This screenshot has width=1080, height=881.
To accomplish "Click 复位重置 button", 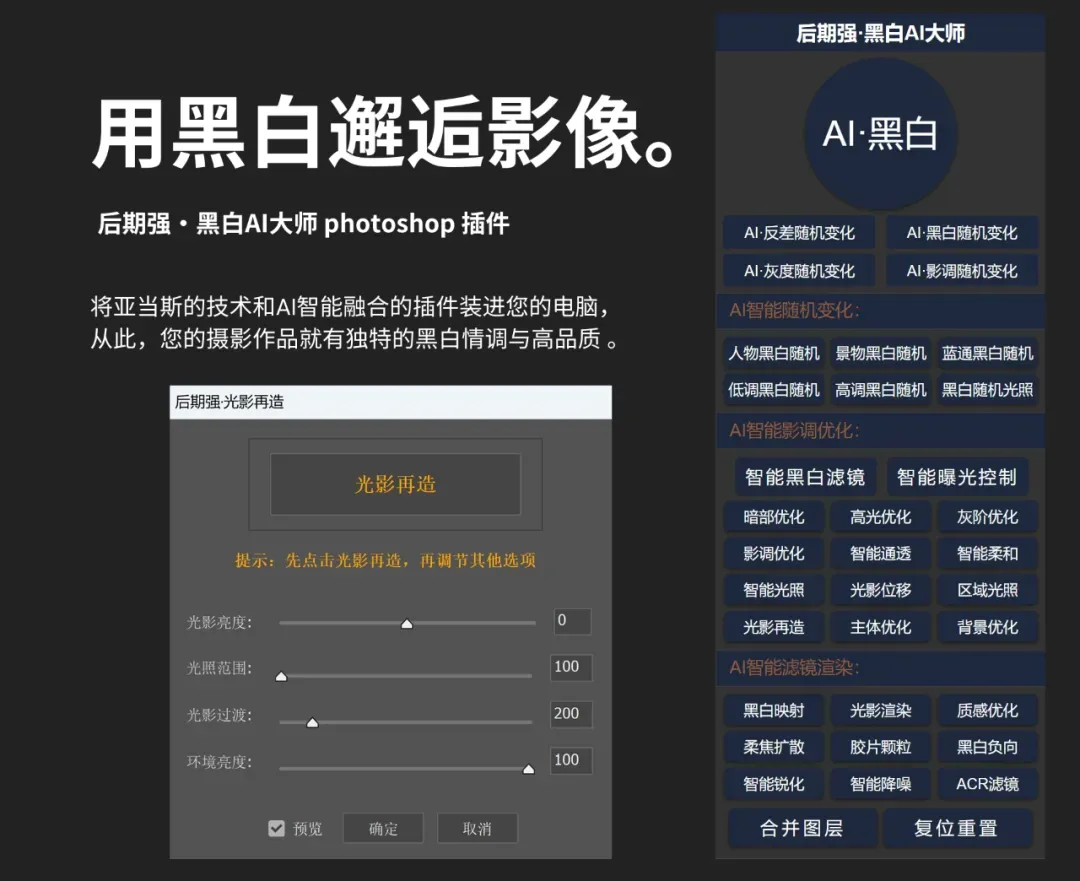I will pyautogui.click(x=957, y=828).
